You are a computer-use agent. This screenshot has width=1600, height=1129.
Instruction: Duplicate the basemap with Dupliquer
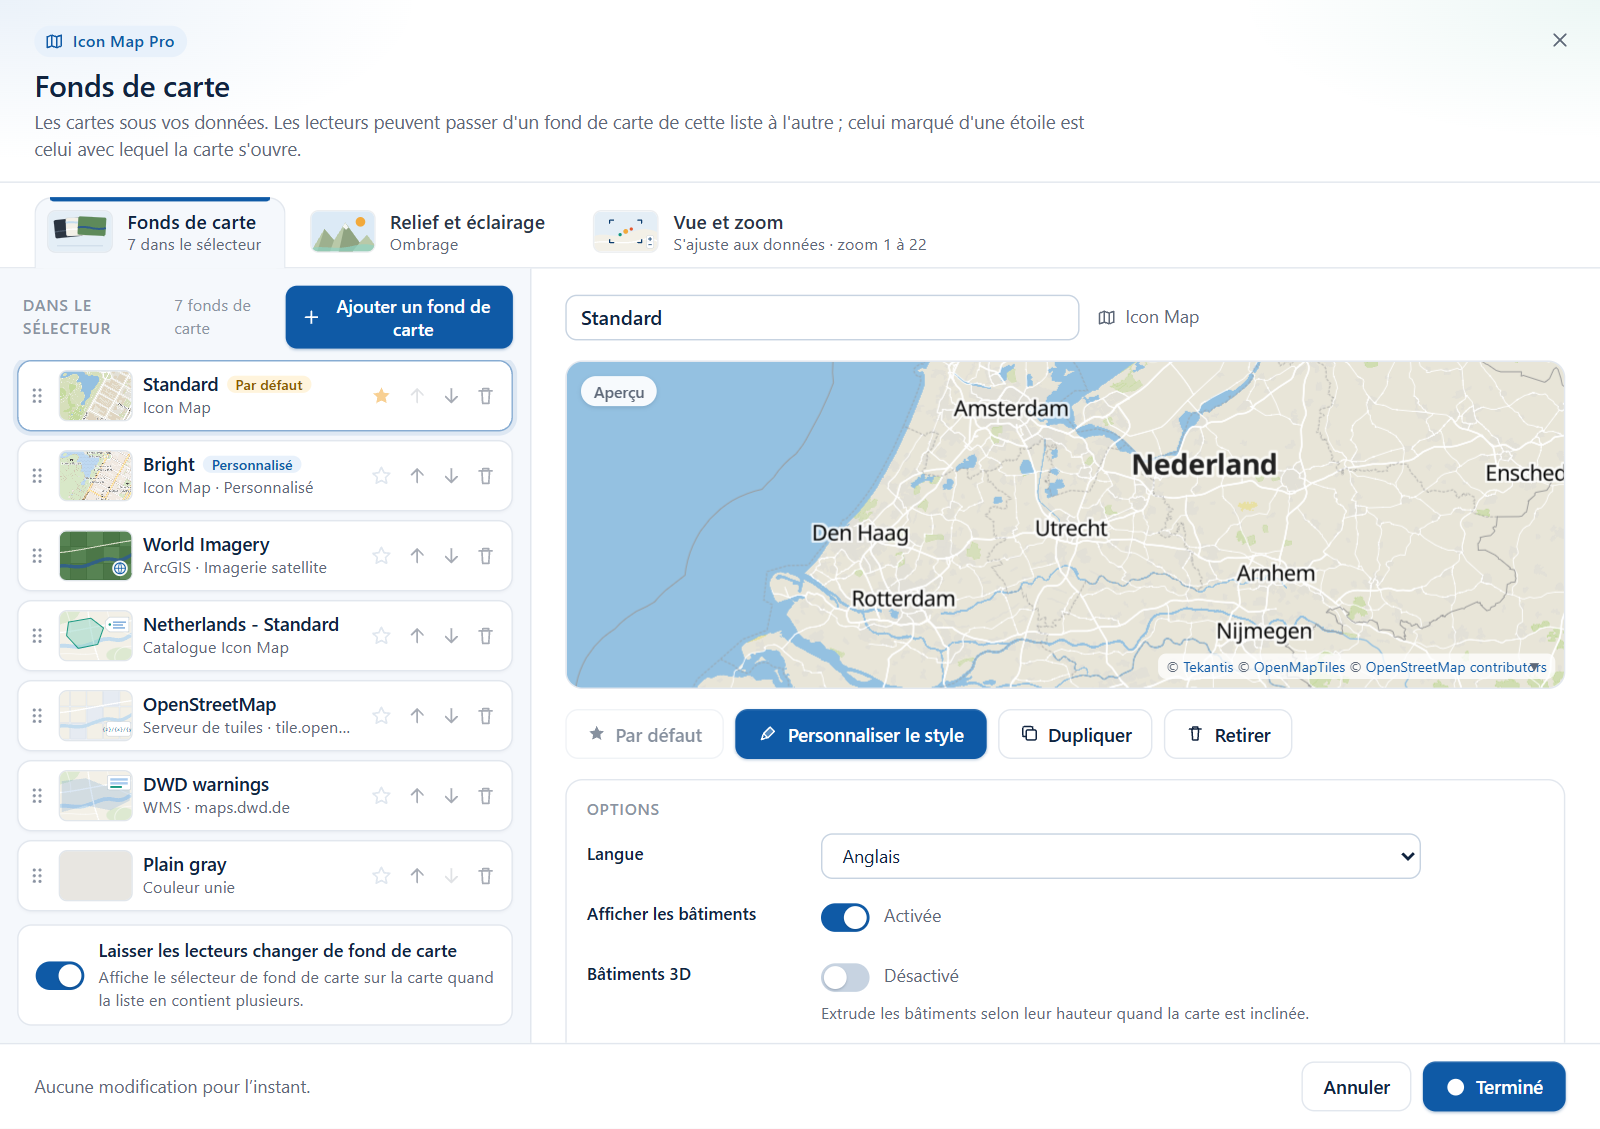1075,735
